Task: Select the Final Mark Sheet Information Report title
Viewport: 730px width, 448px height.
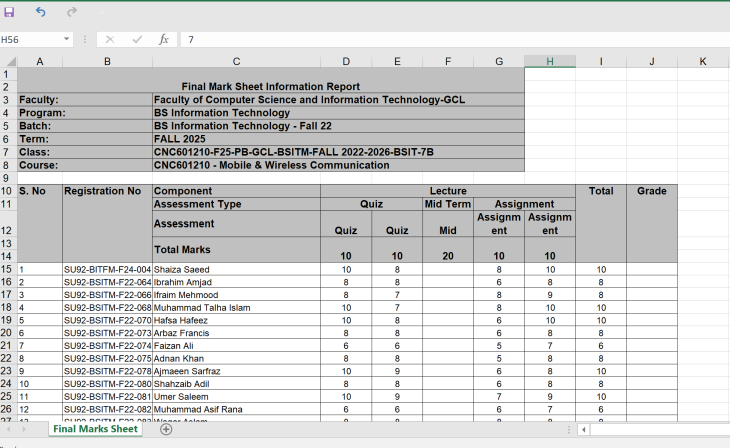Action: click(x=270, y=87)
